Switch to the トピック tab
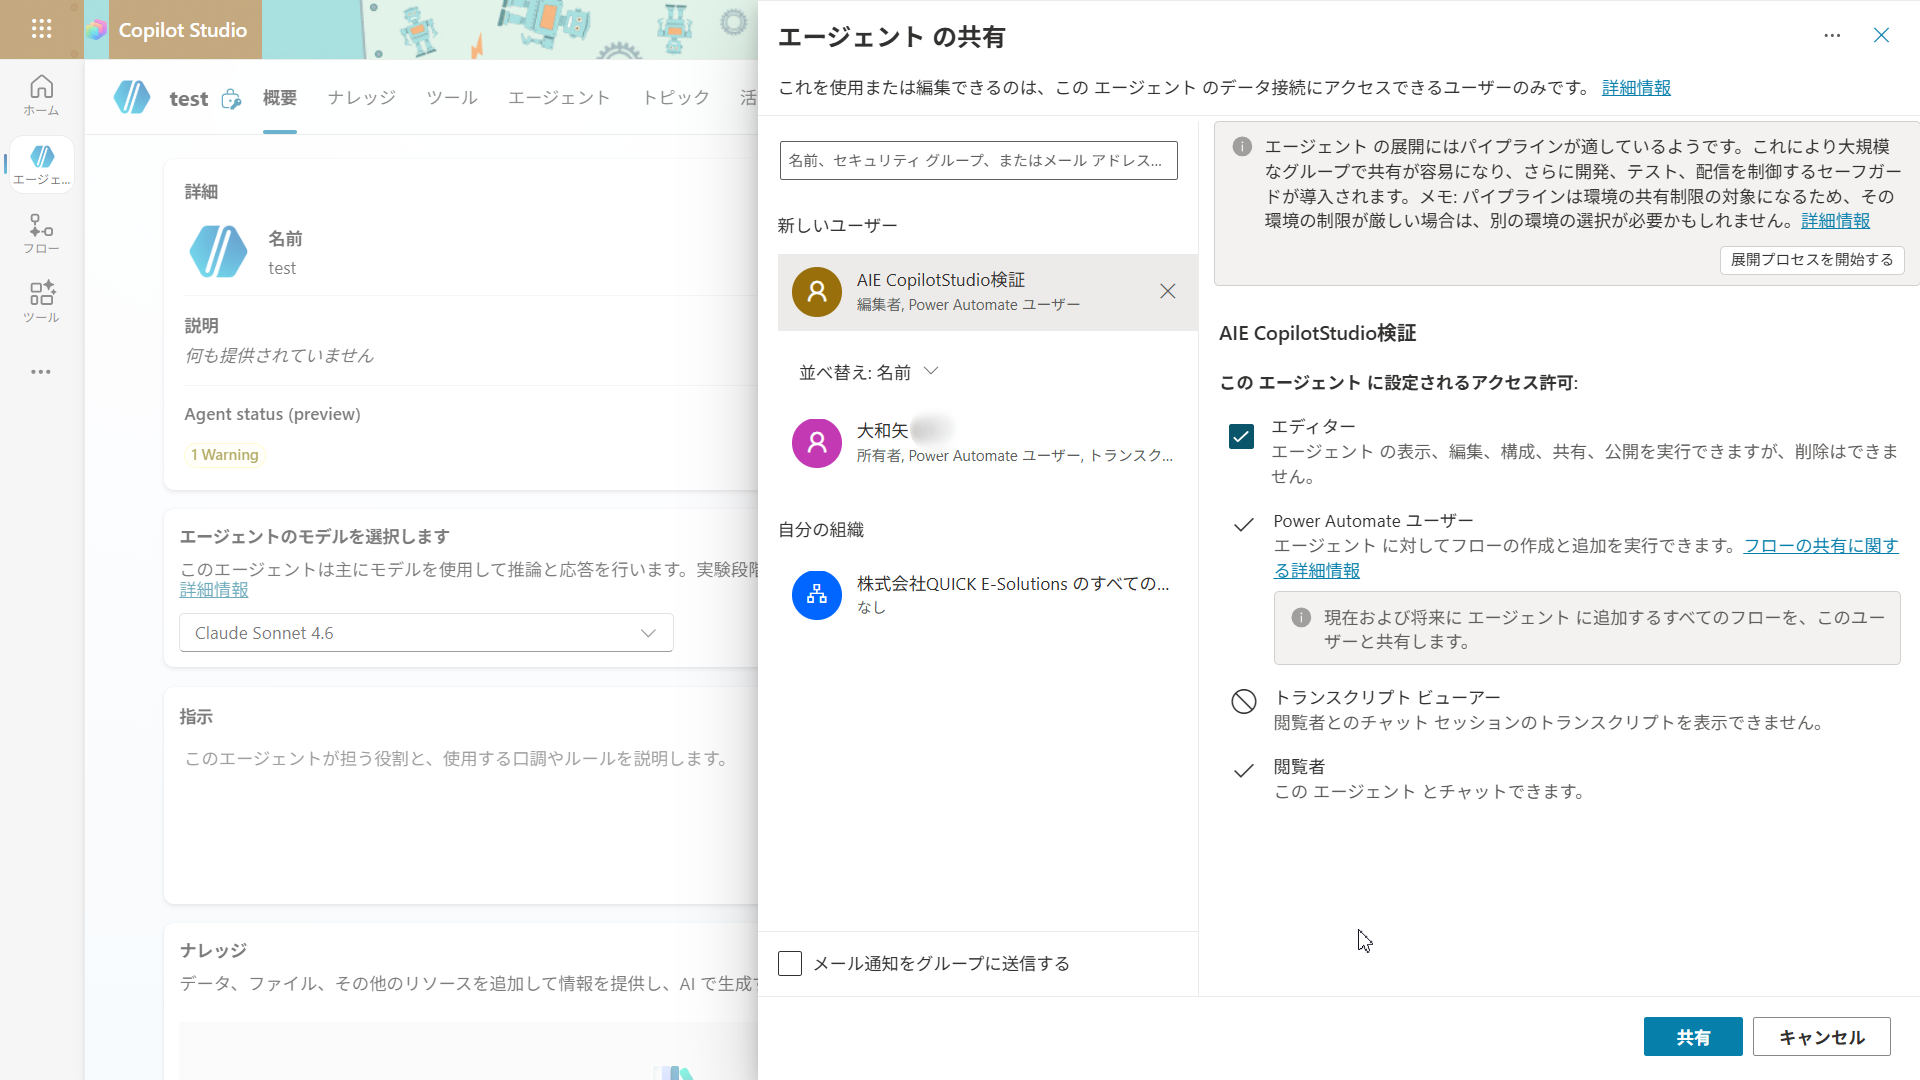 pyautogui.click(x=676, y=98)
